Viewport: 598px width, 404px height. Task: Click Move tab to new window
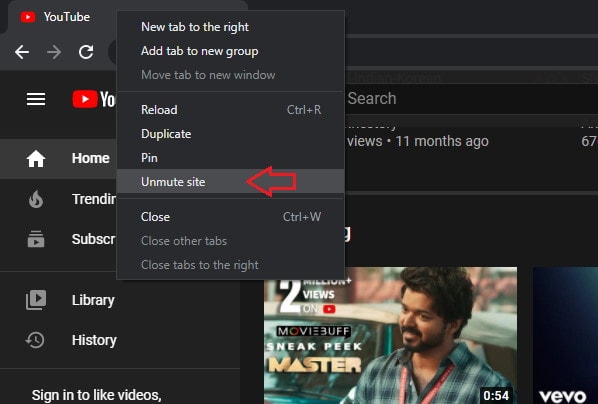(x=230, y=75)
